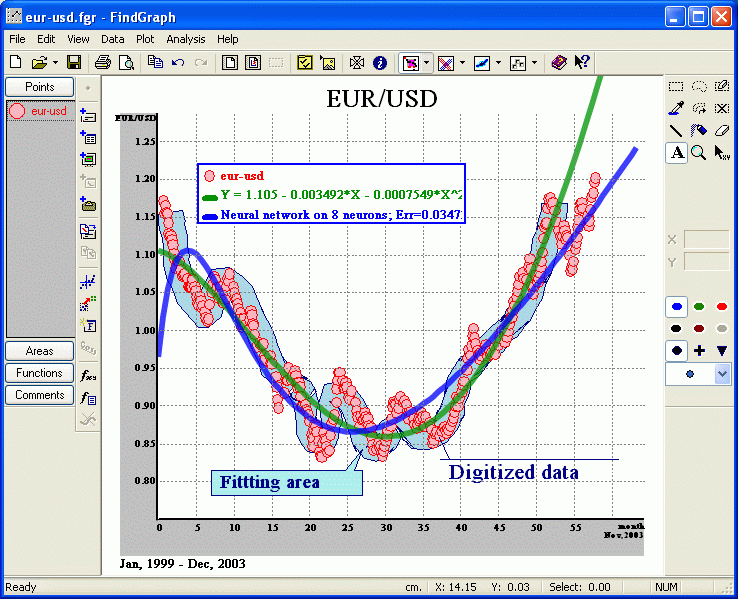Click the Areas panel button
The width and height of the screenshot is (740, 600).
pos(40,351)
